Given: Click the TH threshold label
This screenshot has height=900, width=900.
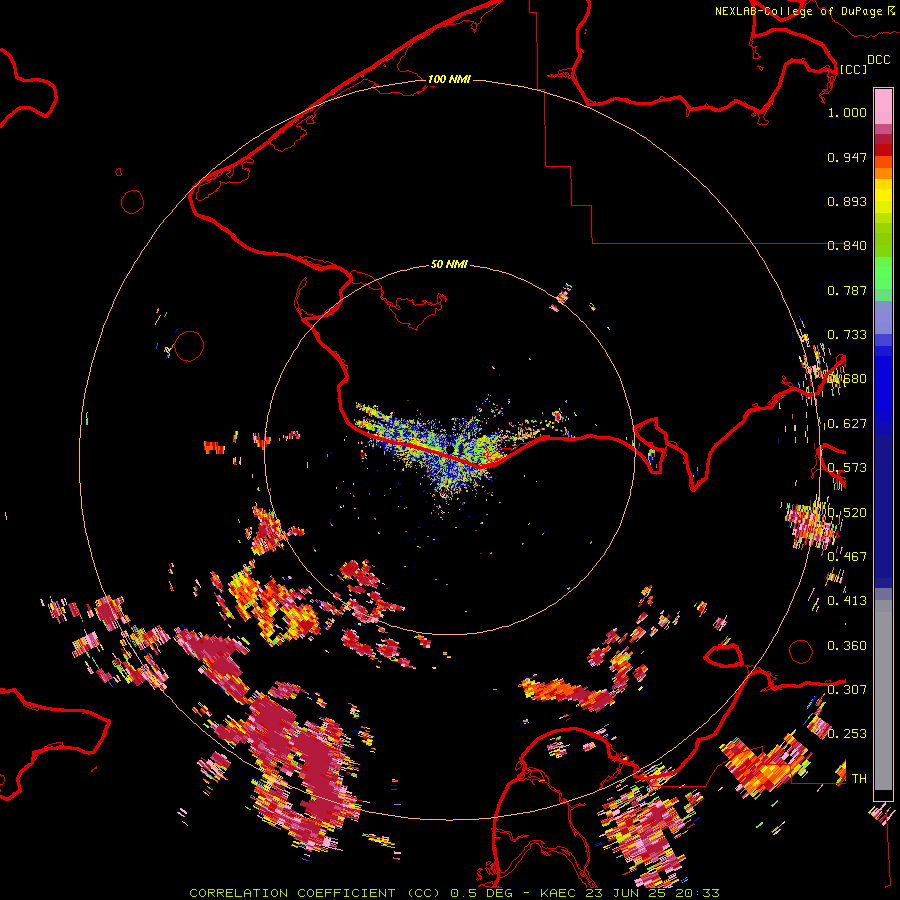Looking at the screenshot, I should [859, 779].
